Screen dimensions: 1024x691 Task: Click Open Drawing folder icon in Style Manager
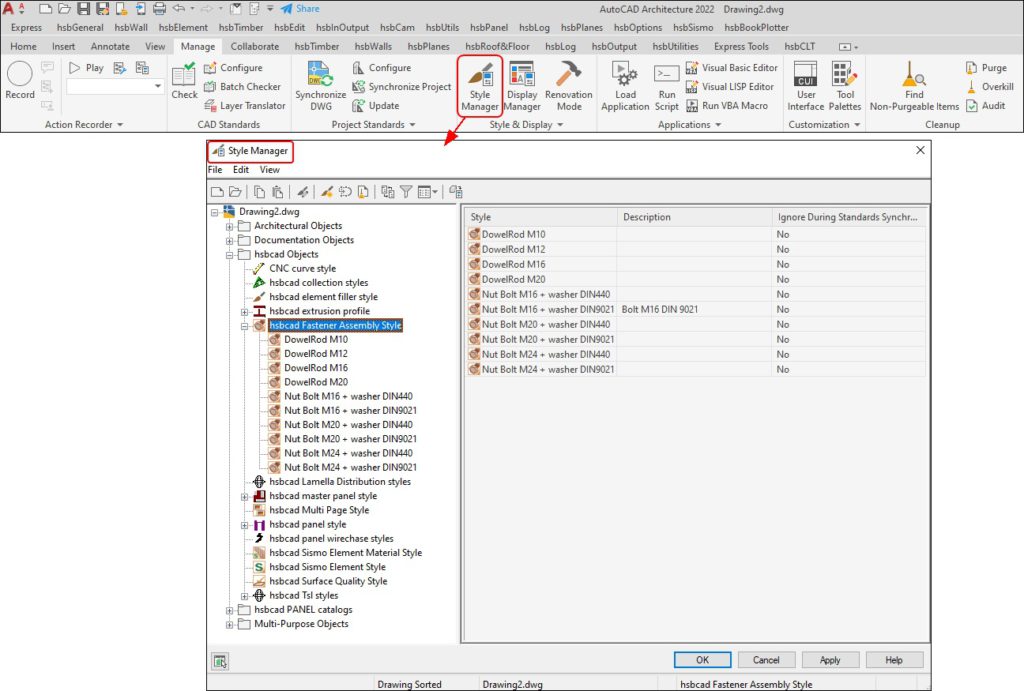tap(235, 192)
